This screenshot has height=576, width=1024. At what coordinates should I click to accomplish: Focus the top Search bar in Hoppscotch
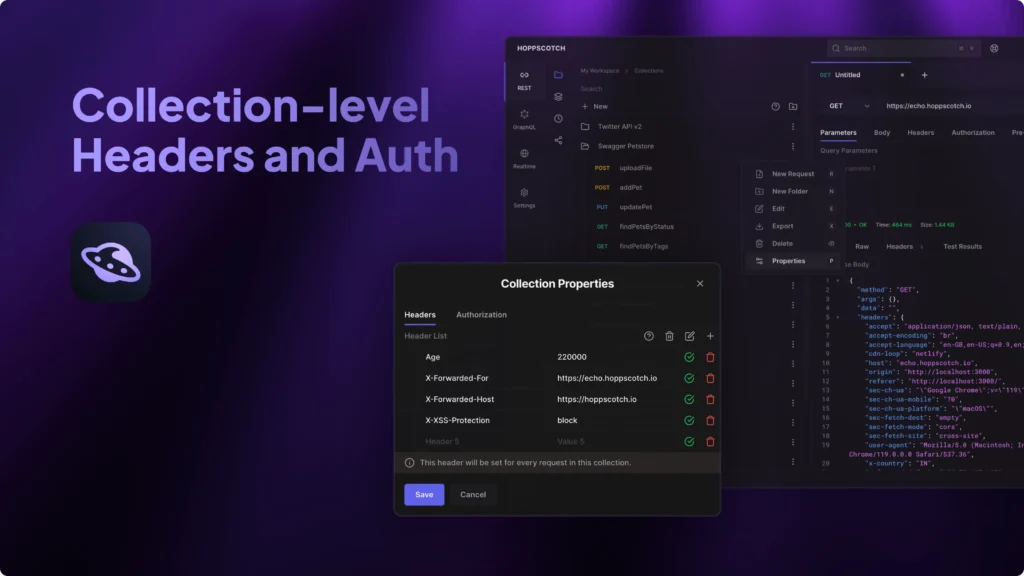coord(903,48)
